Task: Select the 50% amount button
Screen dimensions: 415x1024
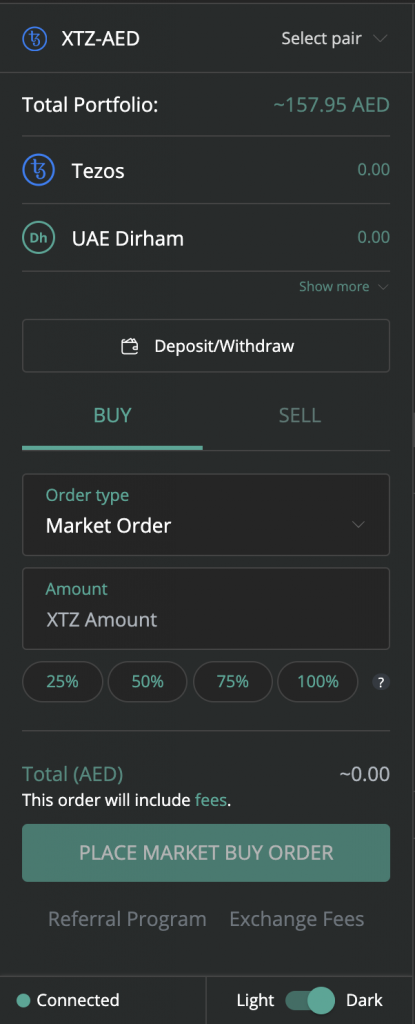Action: tap(148, 682)
